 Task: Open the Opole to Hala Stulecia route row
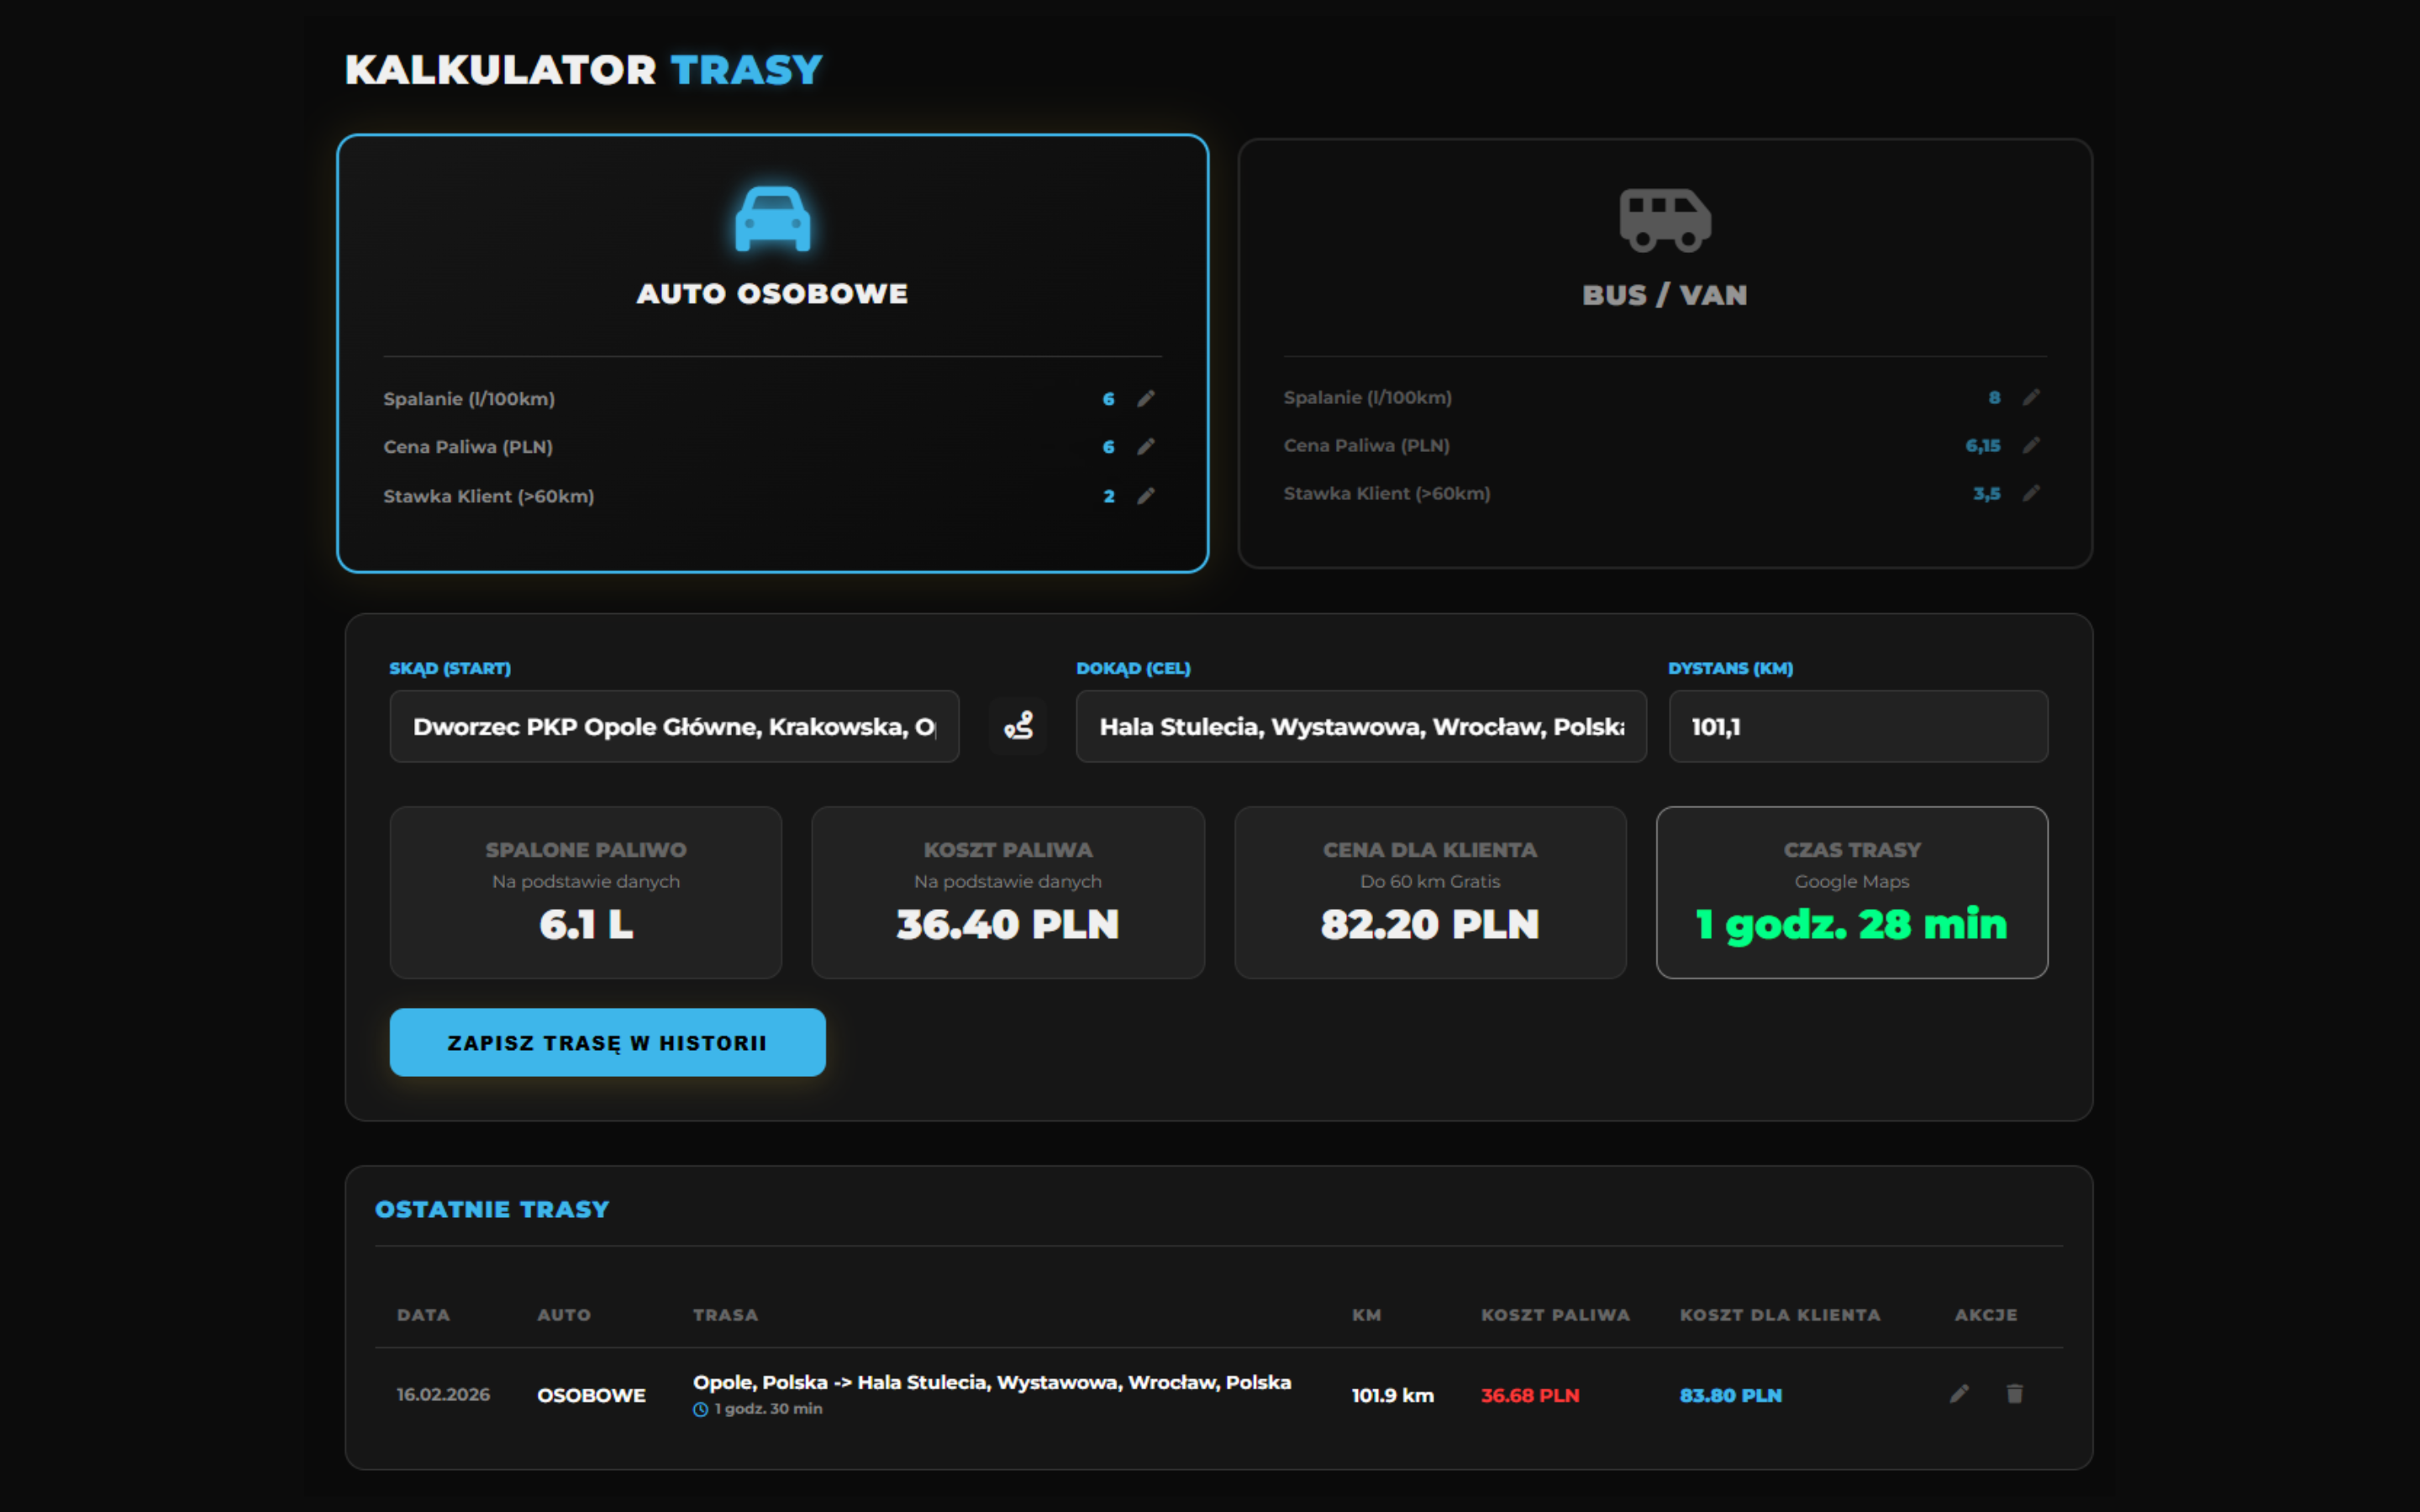tap(991, 1383)
